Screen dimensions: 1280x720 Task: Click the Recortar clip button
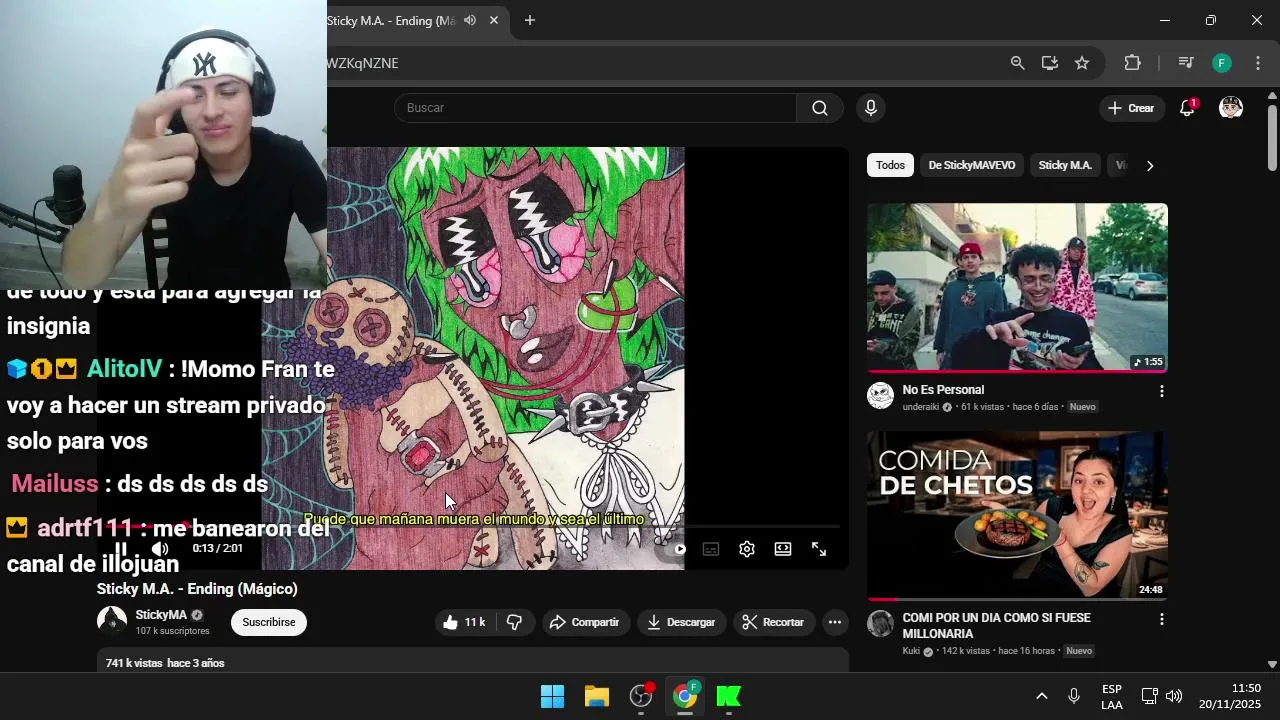click(773, 622)
